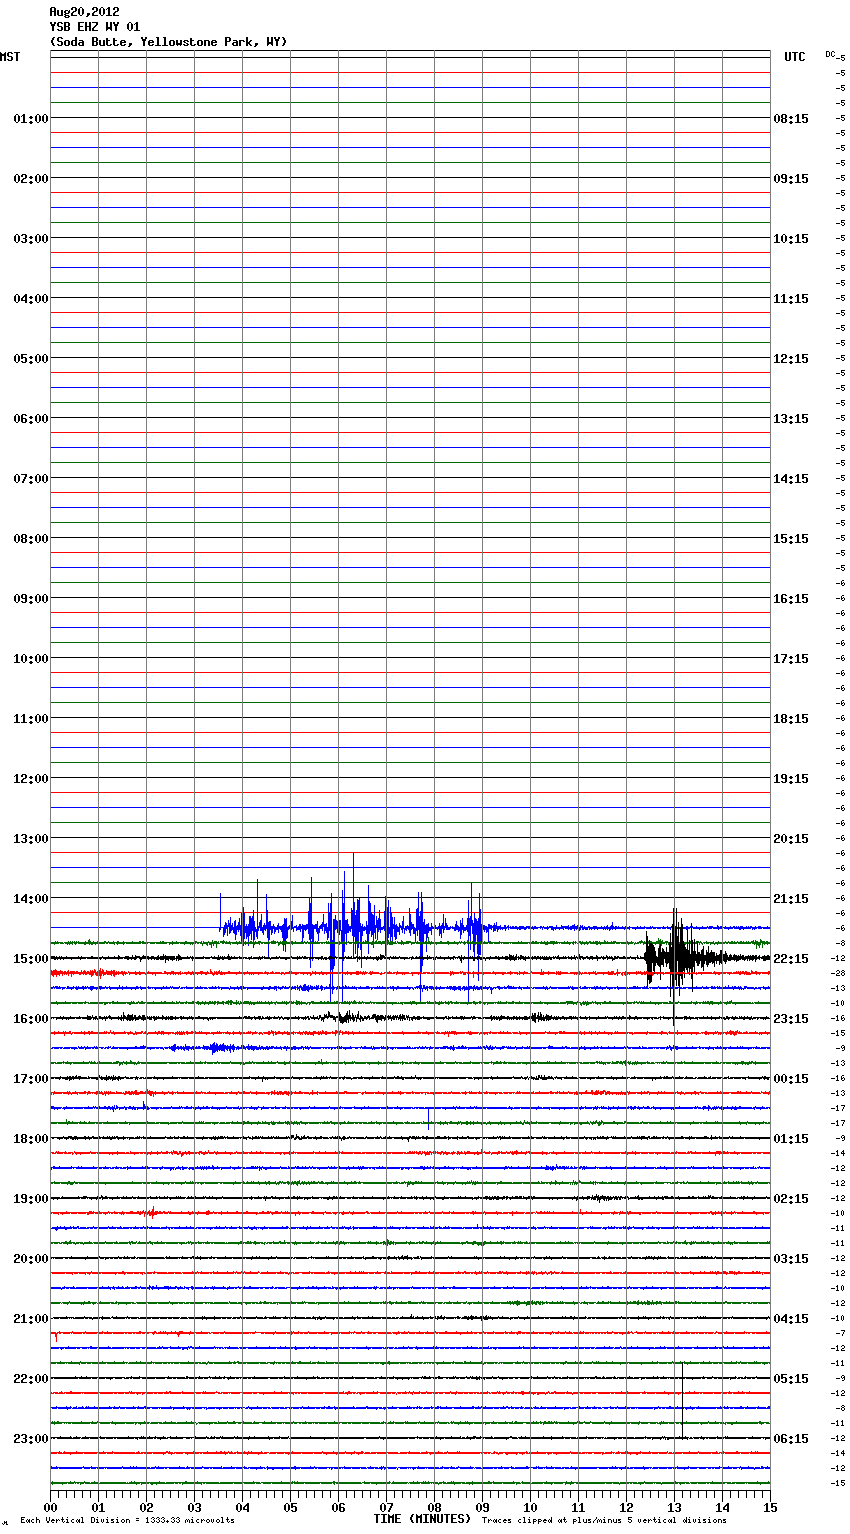Click the Traces clipped at plus/minus 5 note
Screen dimensions: 850x1534
tap(604, 1521)
